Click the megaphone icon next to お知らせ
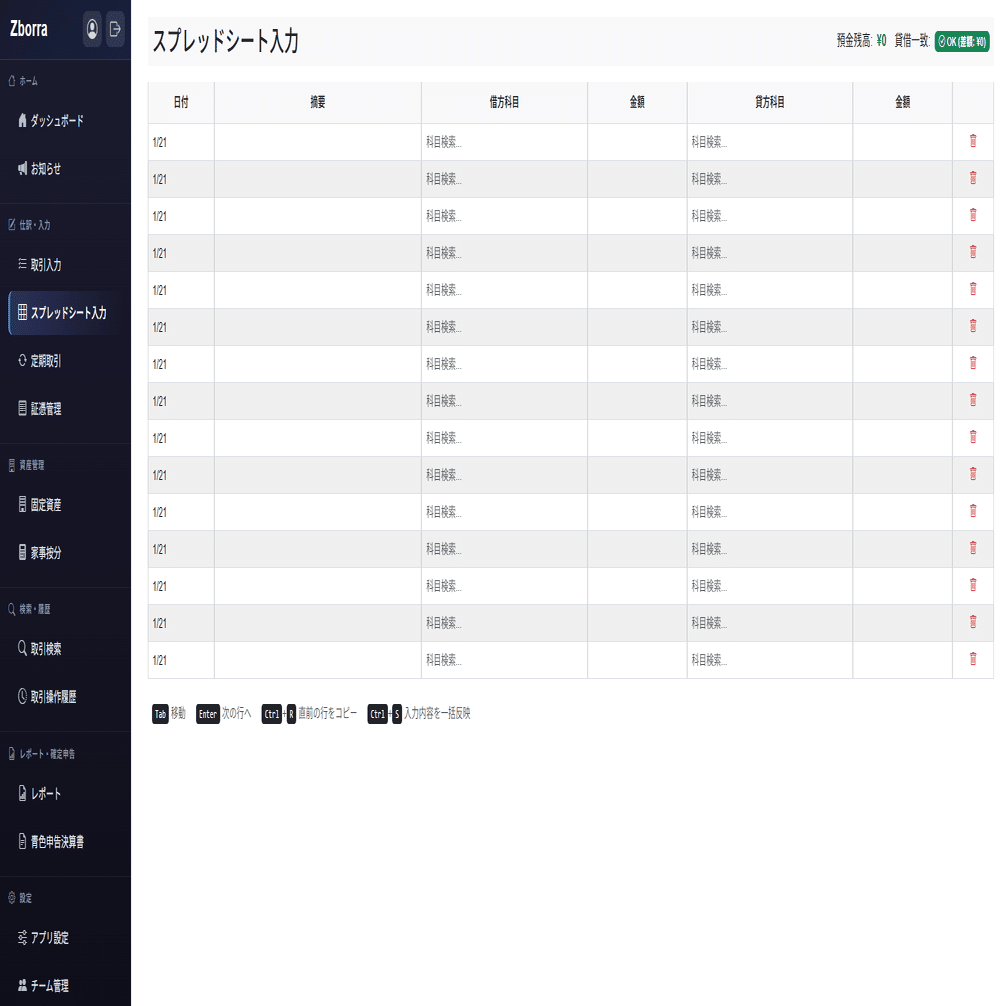The height and width of the screenshot is (1006, 1006). click(x=22, y=168)
